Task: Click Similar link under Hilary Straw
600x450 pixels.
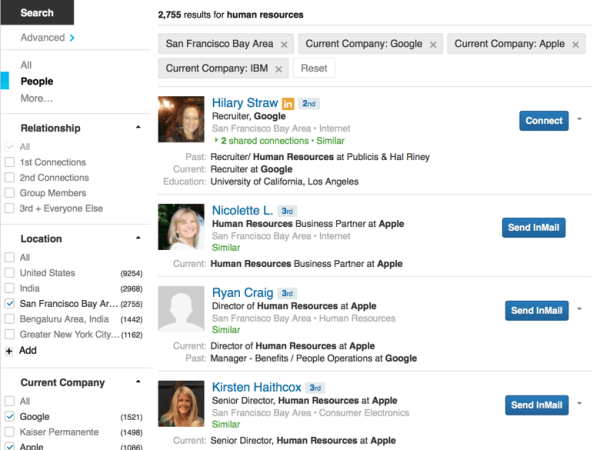Action: click(x=330, y=141)
